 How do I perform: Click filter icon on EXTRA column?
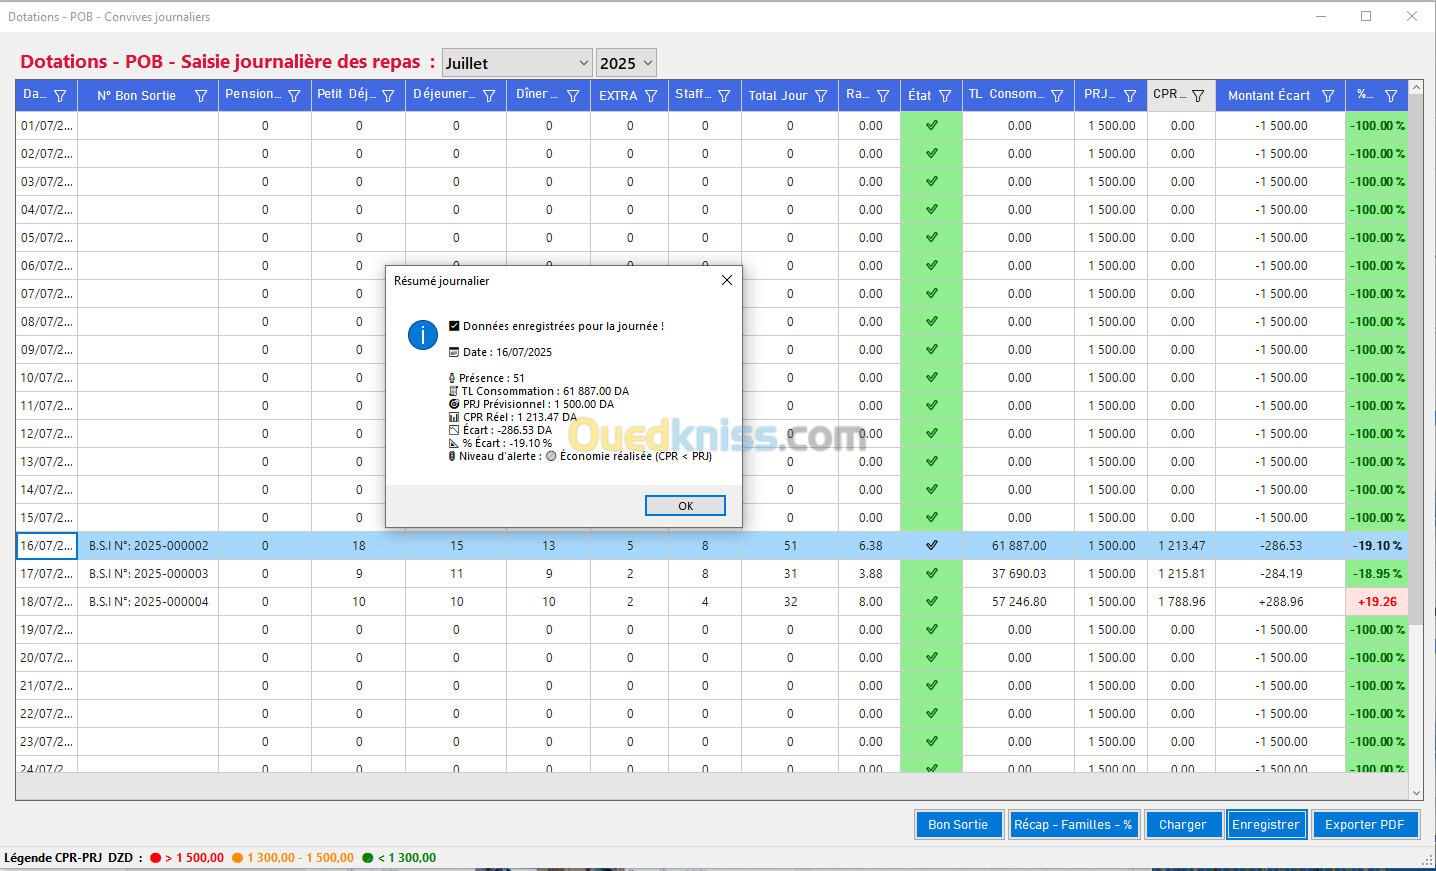click(x=651, y=96)
